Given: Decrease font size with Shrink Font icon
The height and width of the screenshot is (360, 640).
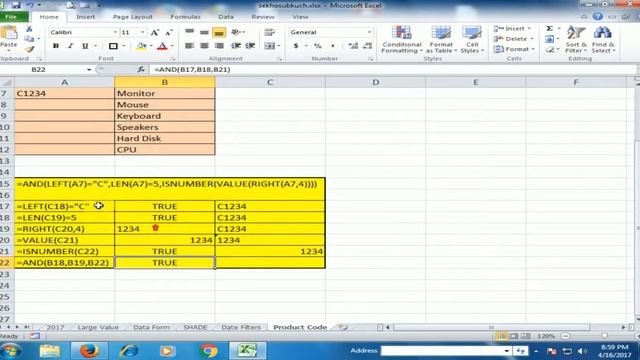Looking at the screenshot, I should click(x=169, y=33).
